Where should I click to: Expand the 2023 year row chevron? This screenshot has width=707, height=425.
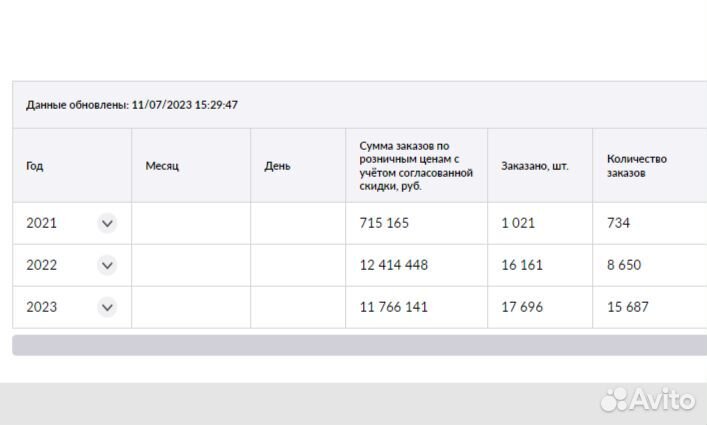pyautogui.click(x=107, y=308)
